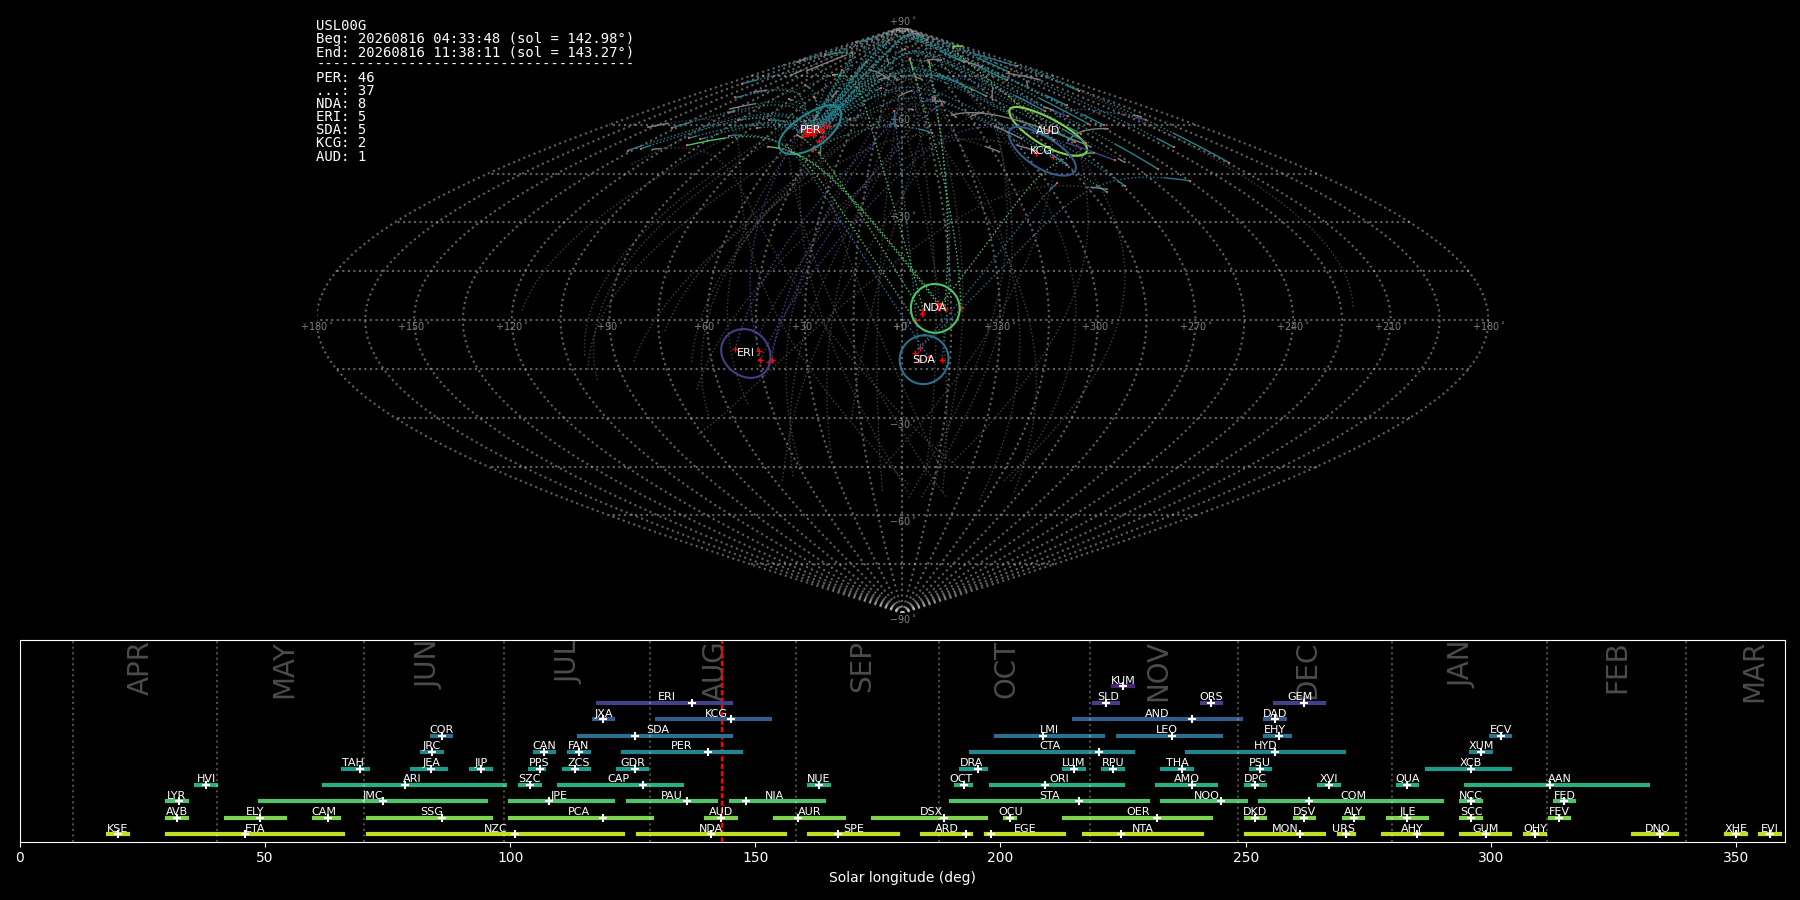Click the +120 longitude label on the sky map
This screenshot has height=900, width=1800.
coord(509,327)
